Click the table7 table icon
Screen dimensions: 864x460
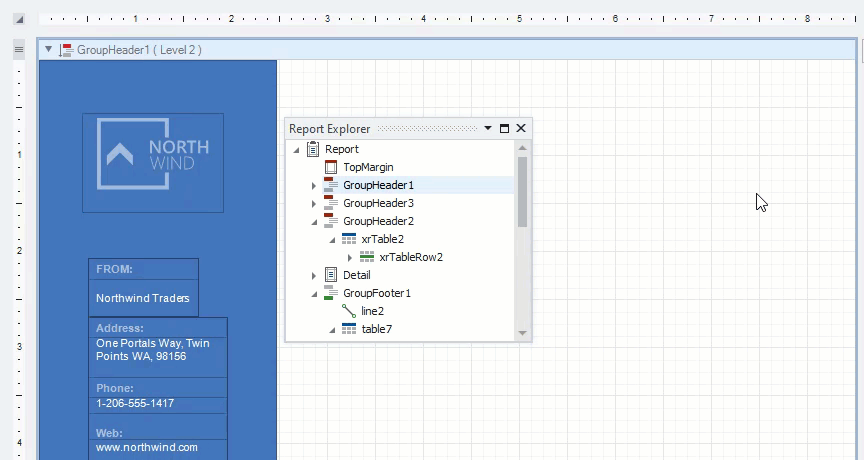[x=349, y=329]
